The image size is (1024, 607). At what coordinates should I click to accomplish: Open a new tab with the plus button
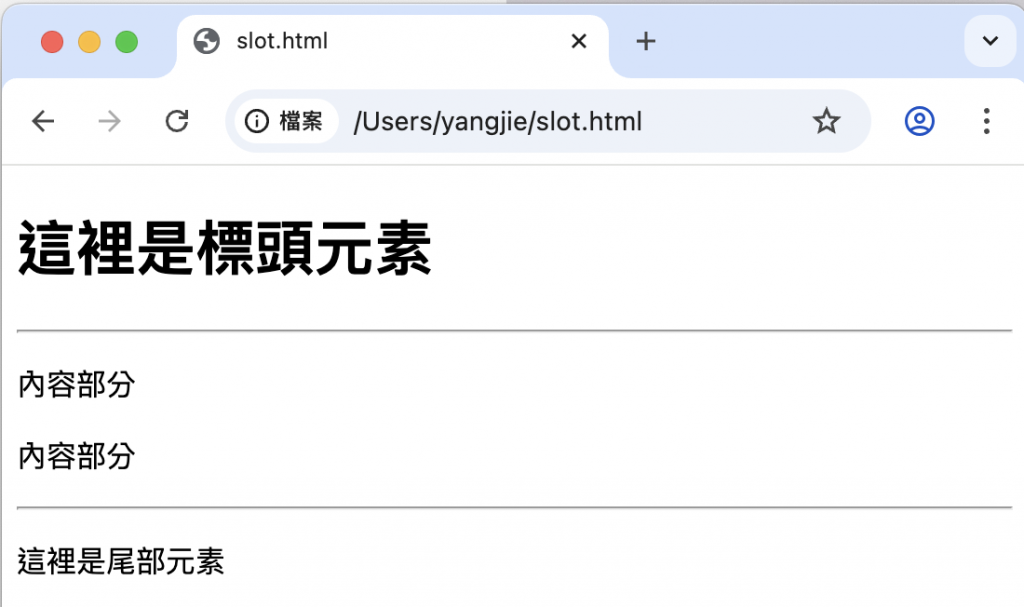click(645, 41)
